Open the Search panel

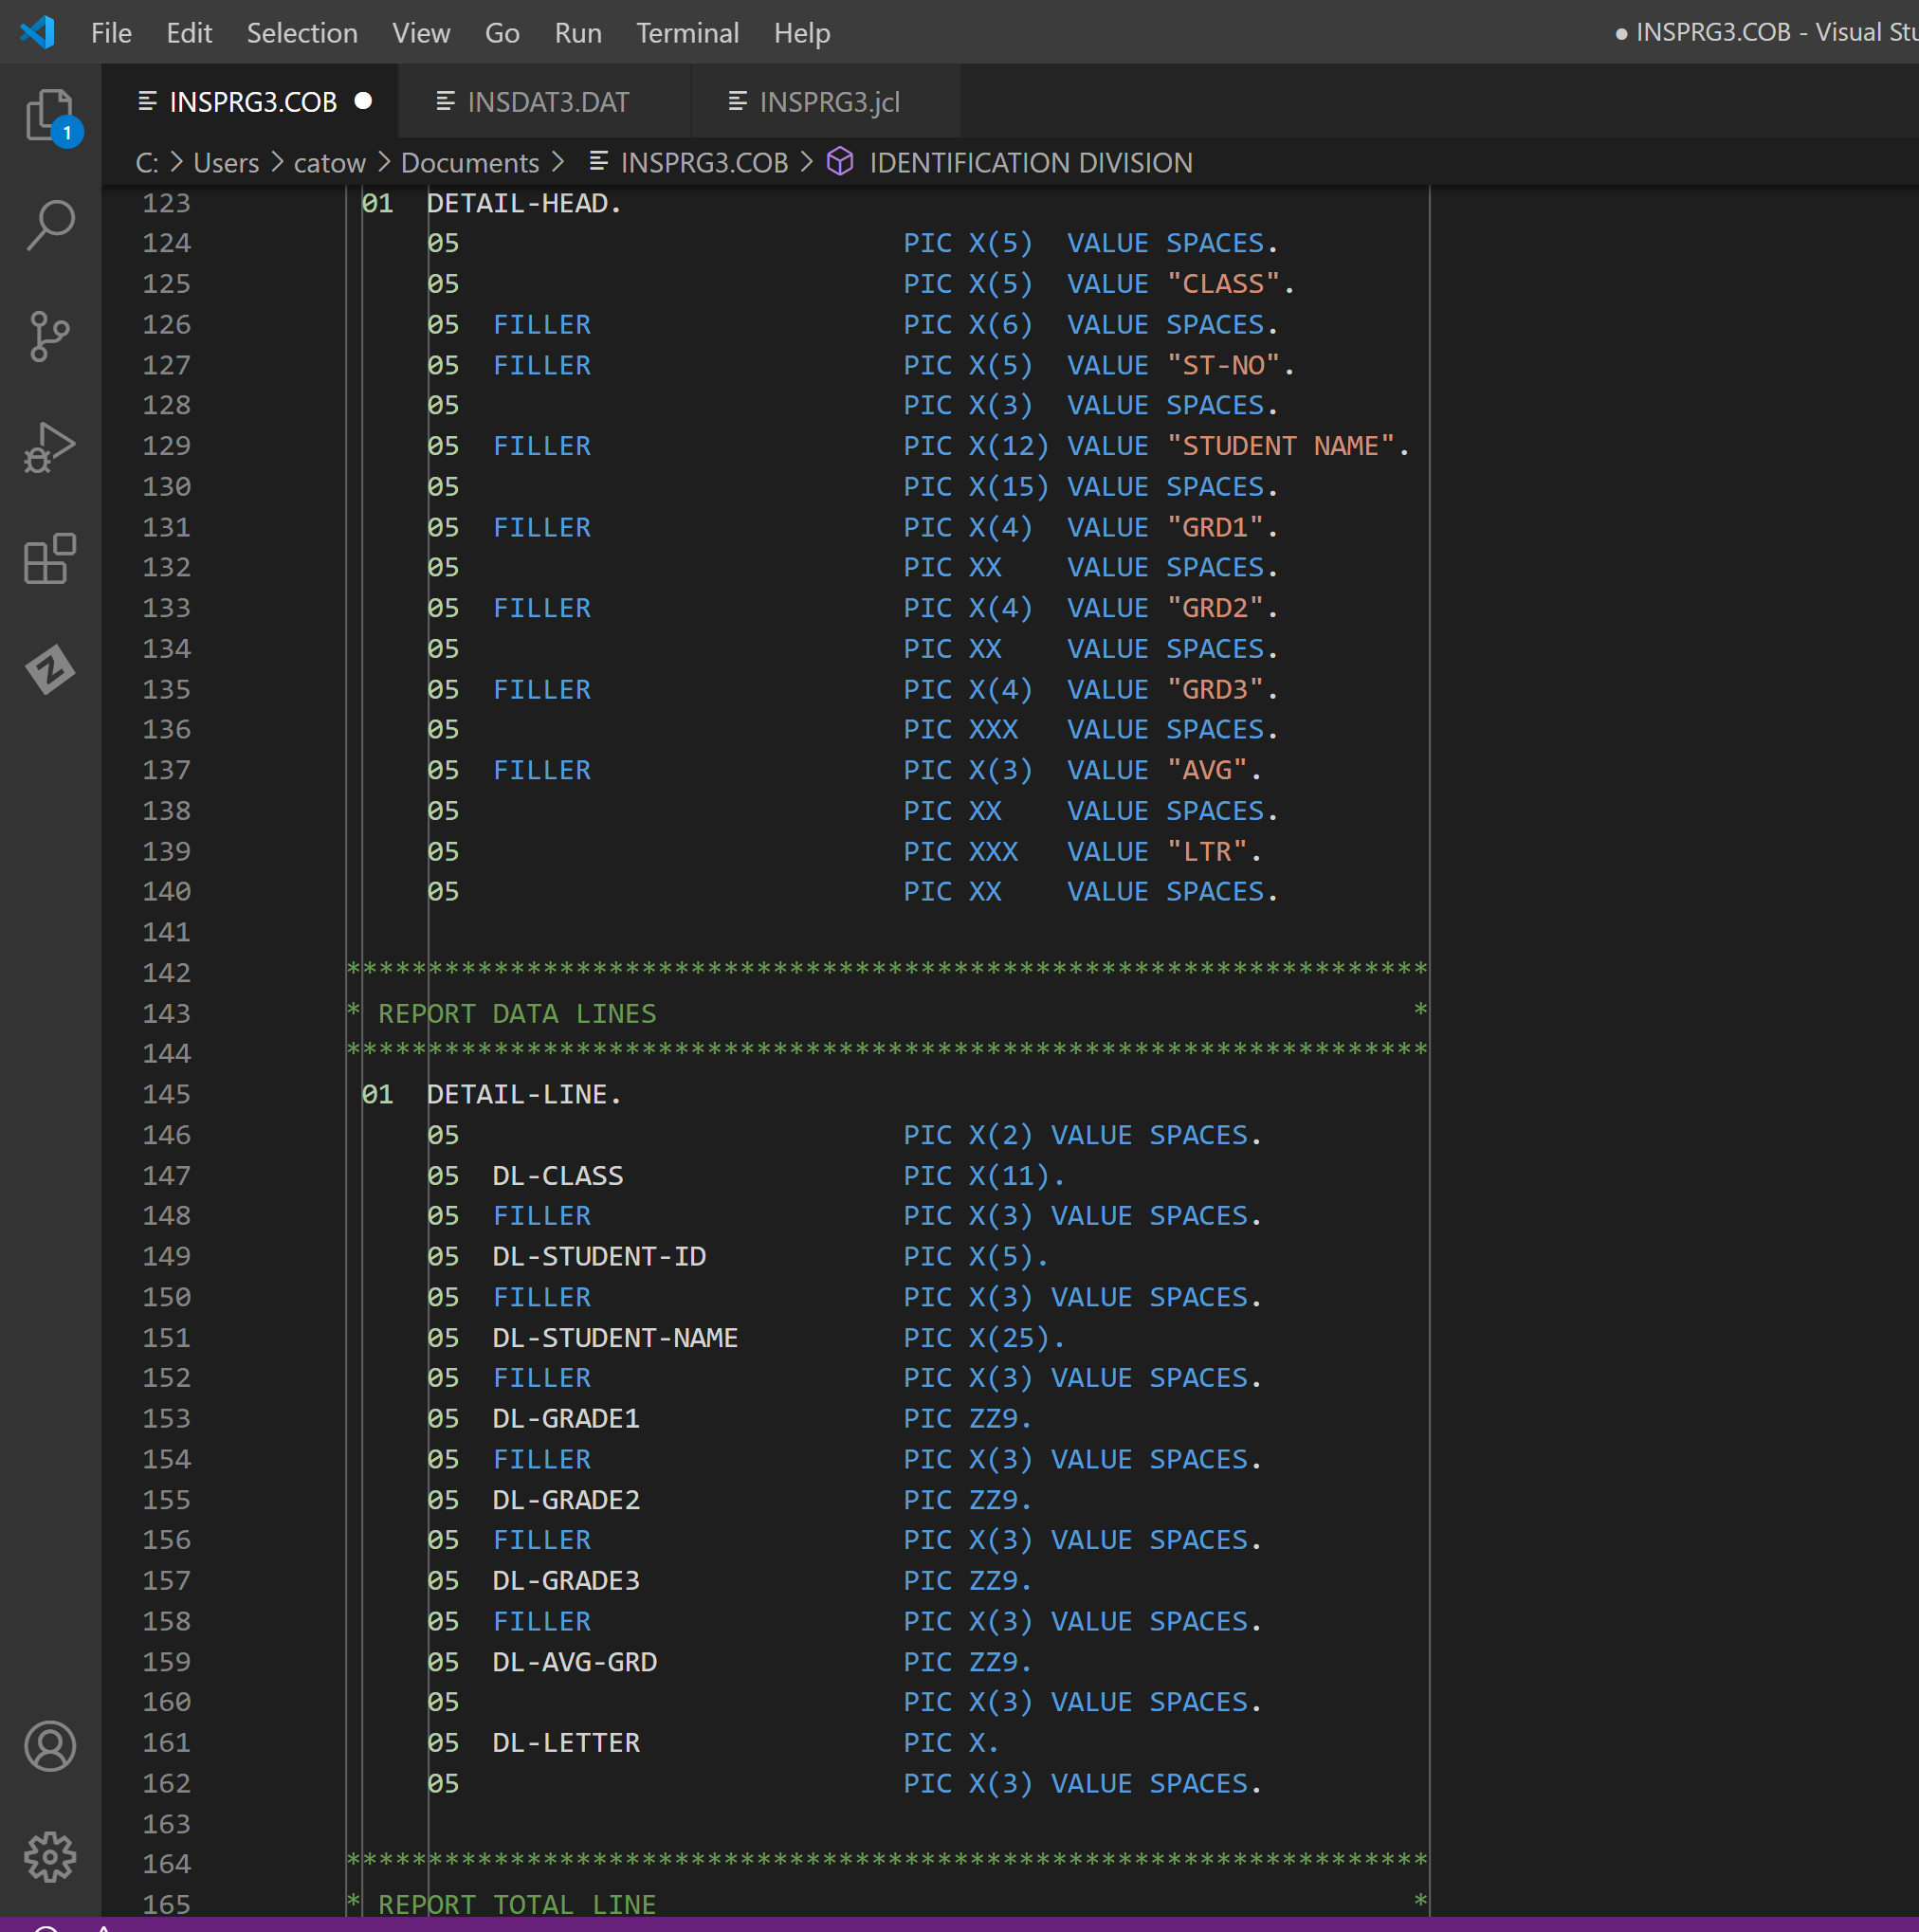[50, 225]
